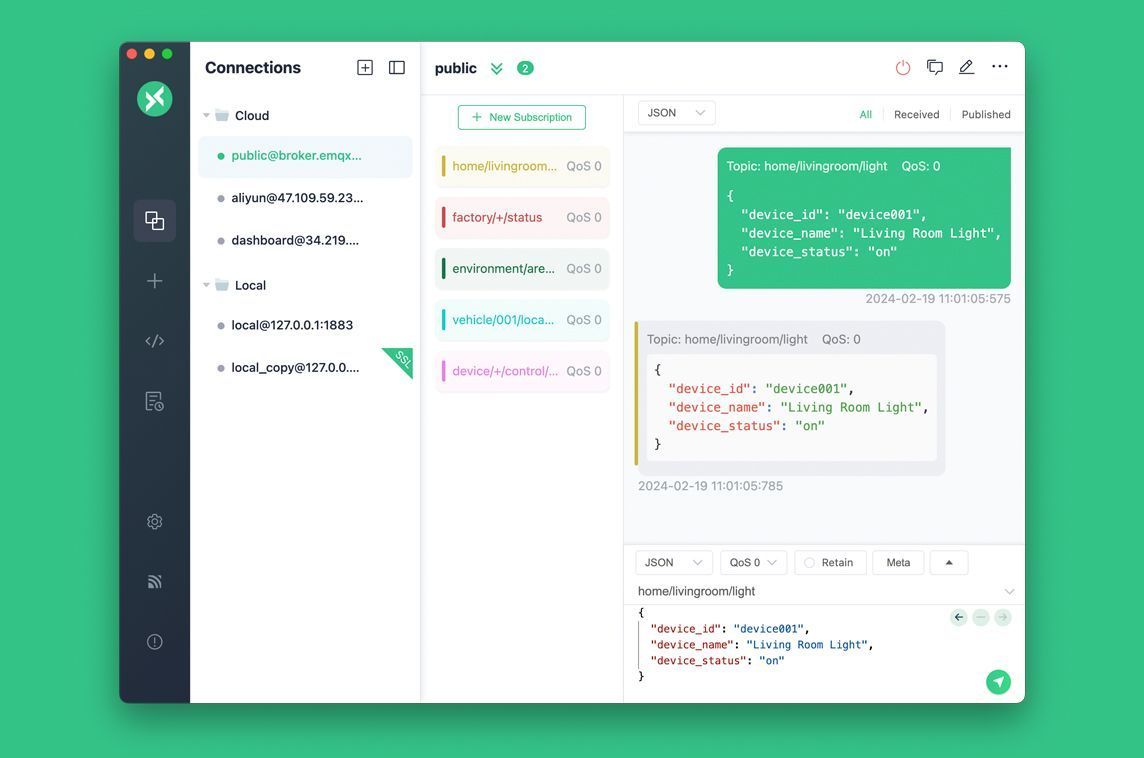
Task: Add new connection with plus-square icon
Action: click(365, 68)
